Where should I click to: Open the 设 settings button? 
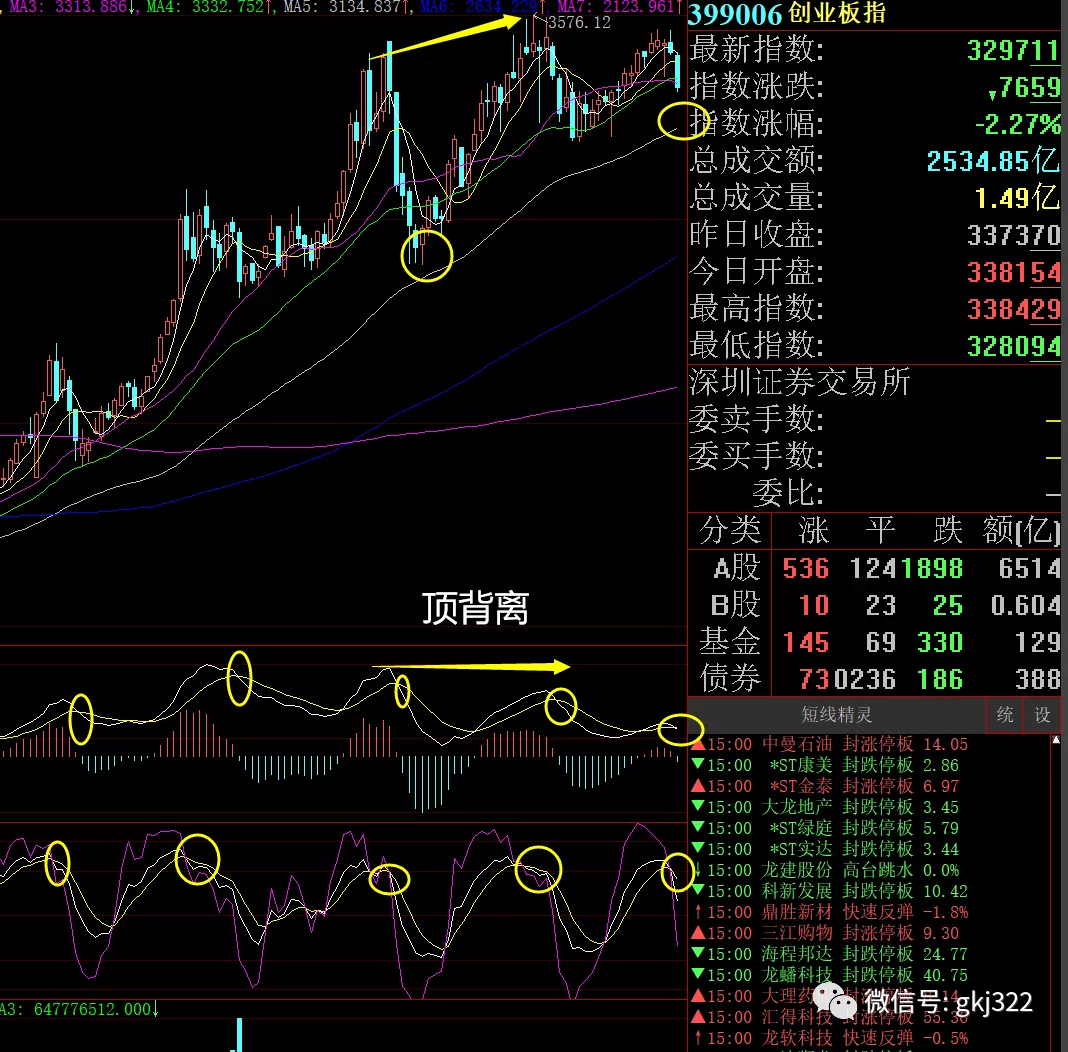[1042, 715]
